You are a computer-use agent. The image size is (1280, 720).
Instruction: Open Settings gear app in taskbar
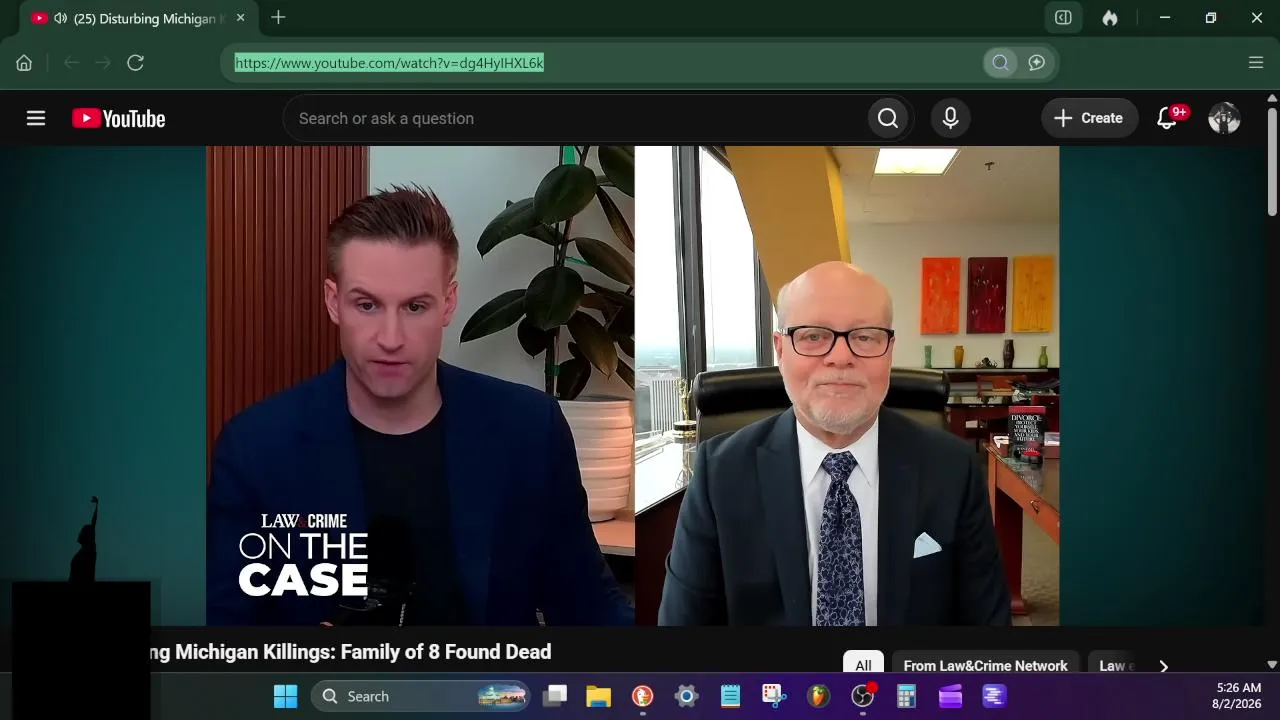(x=686, y=696)
